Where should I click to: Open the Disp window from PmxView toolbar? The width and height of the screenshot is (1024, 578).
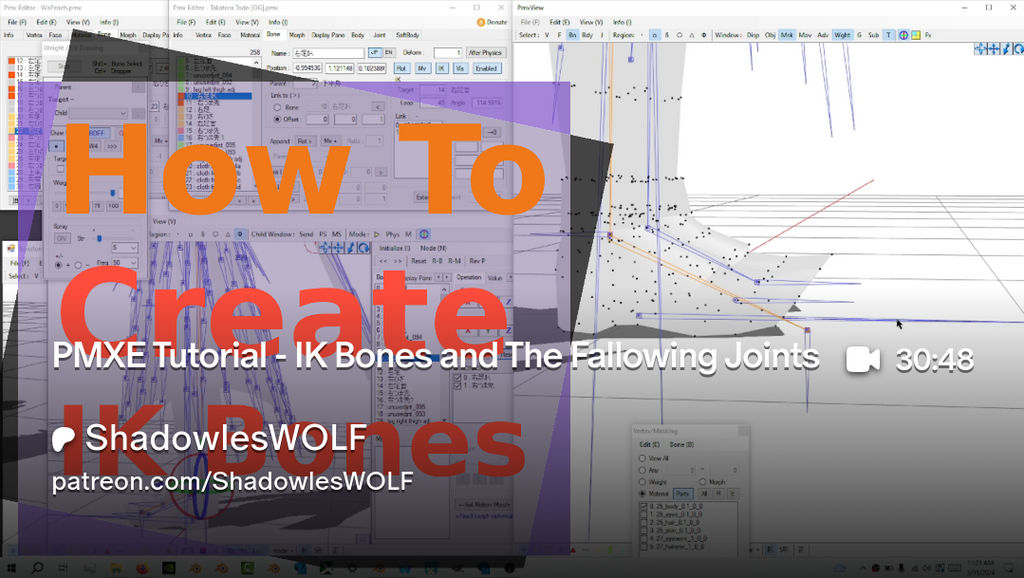point(753,35)
